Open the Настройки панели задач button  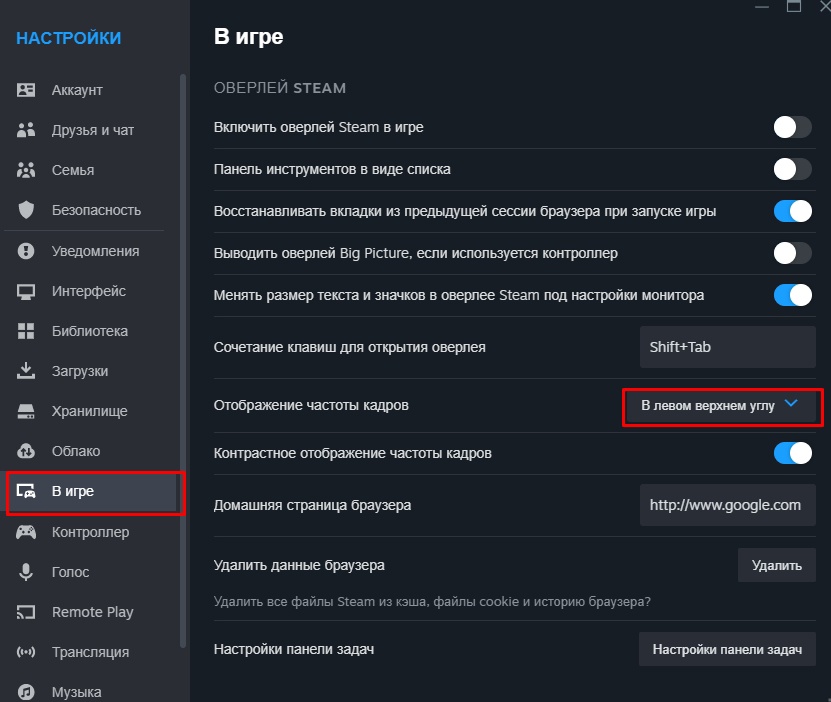click(727, 649)
